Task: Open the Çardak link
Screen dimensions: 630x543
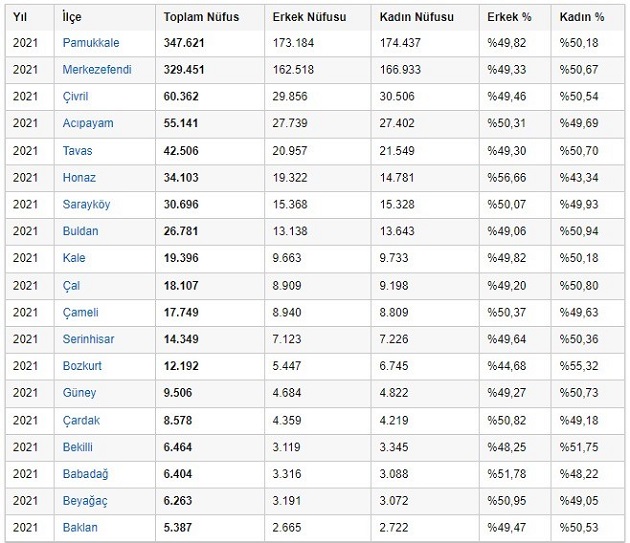Action: point(80,420)
